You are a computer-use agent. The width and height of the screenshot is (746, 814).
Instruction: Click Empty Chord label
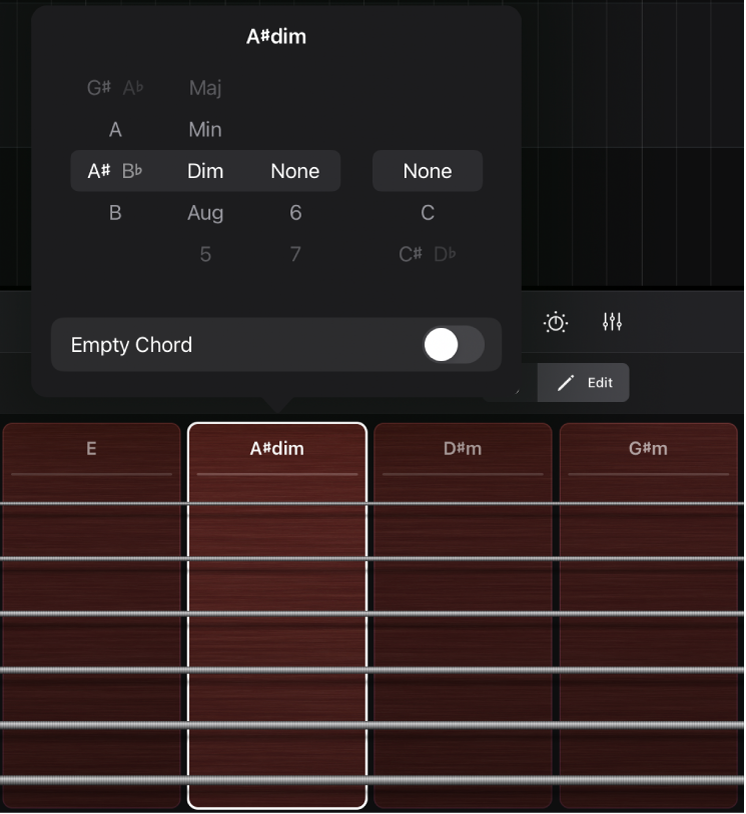coord(131,345)
